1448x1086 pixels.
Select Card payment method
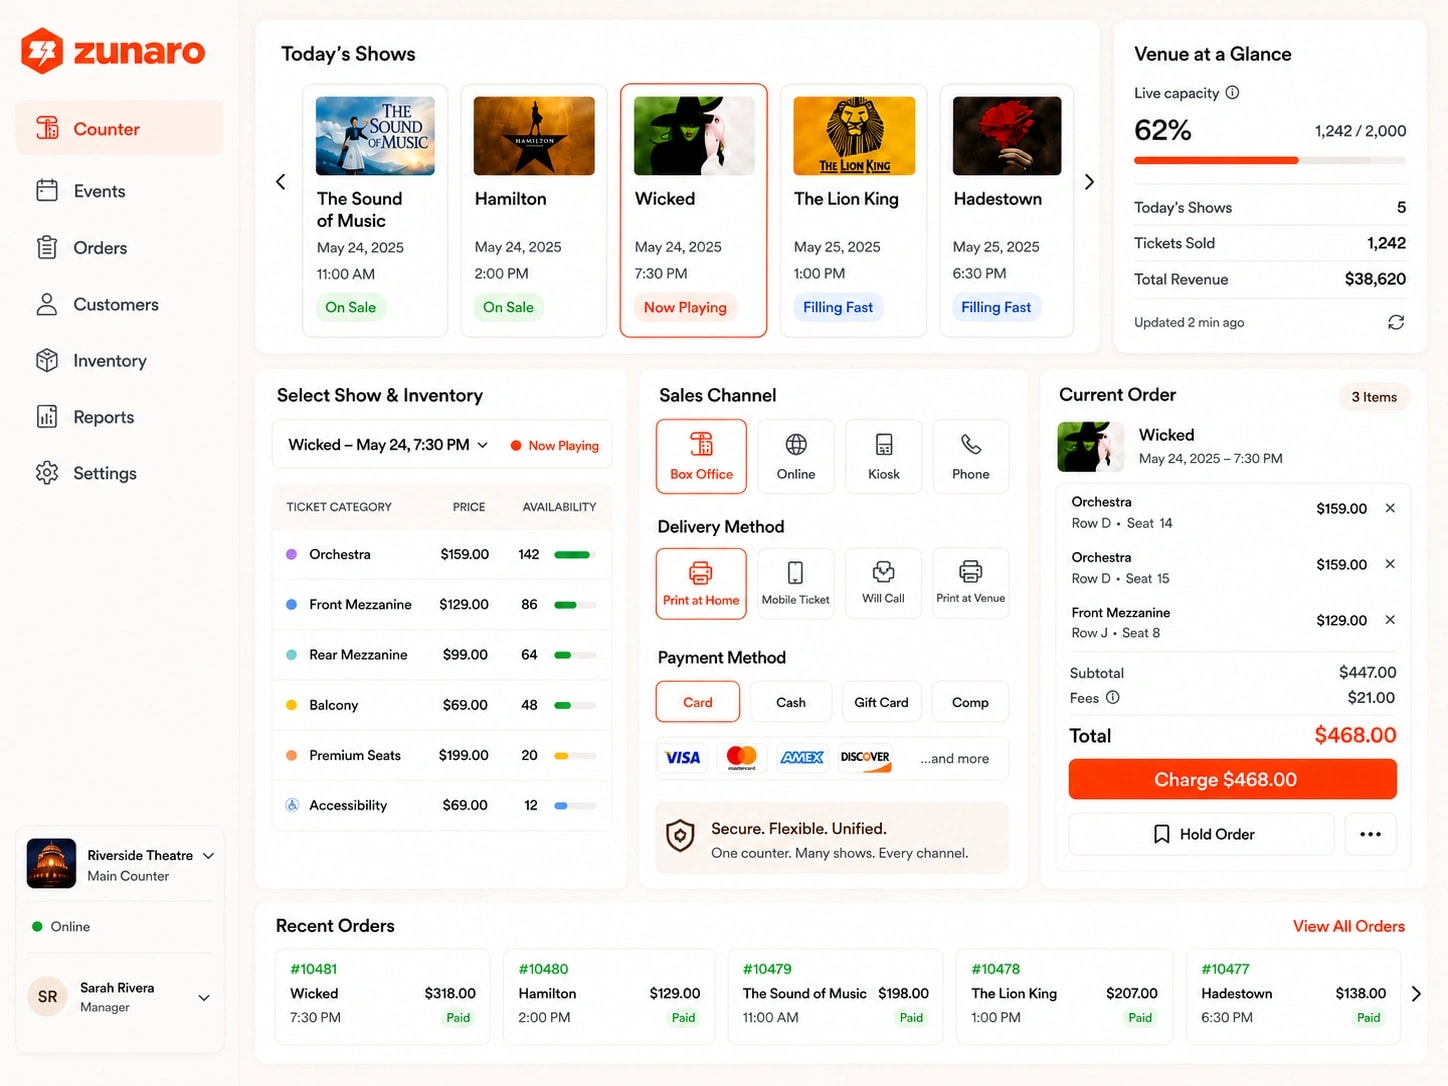pyautogui.click(x=698, y=702)
